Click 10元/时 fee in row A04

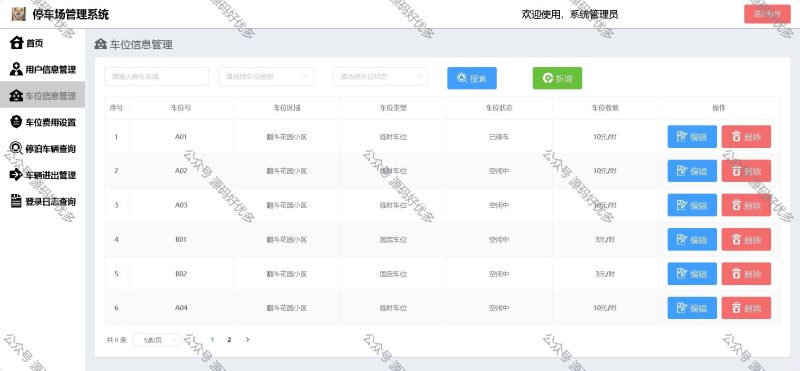tap(605, 308)
